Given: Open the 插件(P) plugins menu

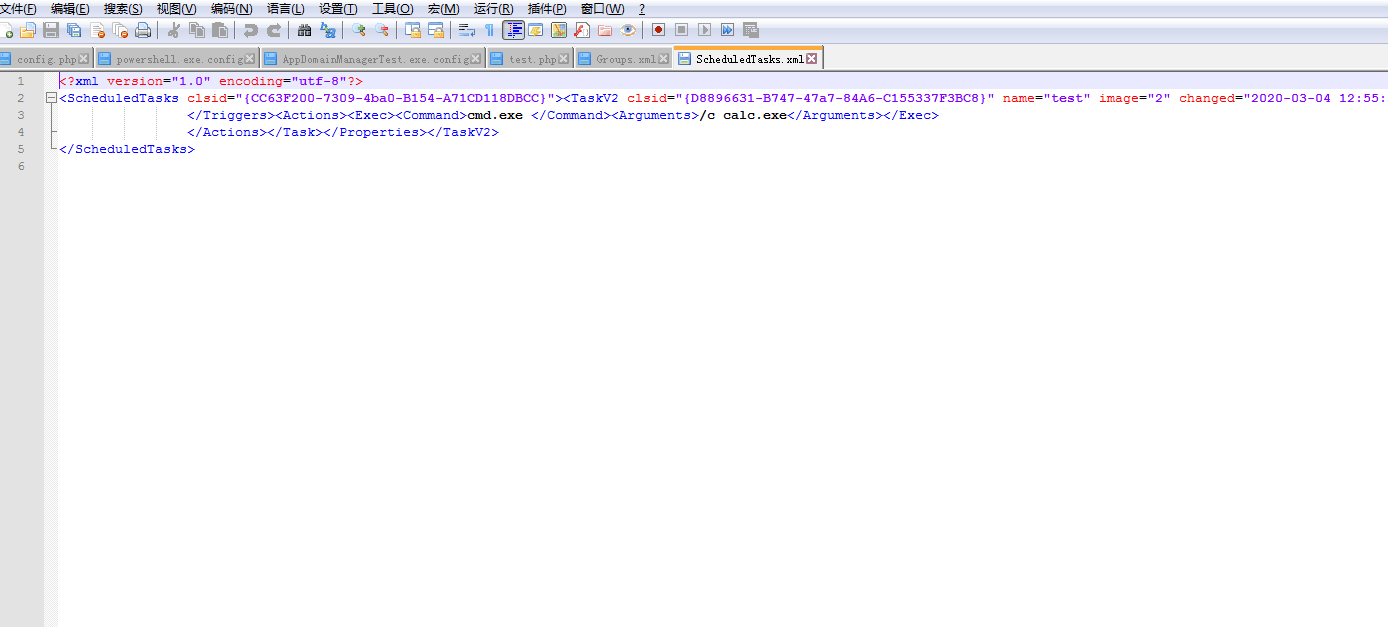Looking at the screenshot, I should coord(547,9).
